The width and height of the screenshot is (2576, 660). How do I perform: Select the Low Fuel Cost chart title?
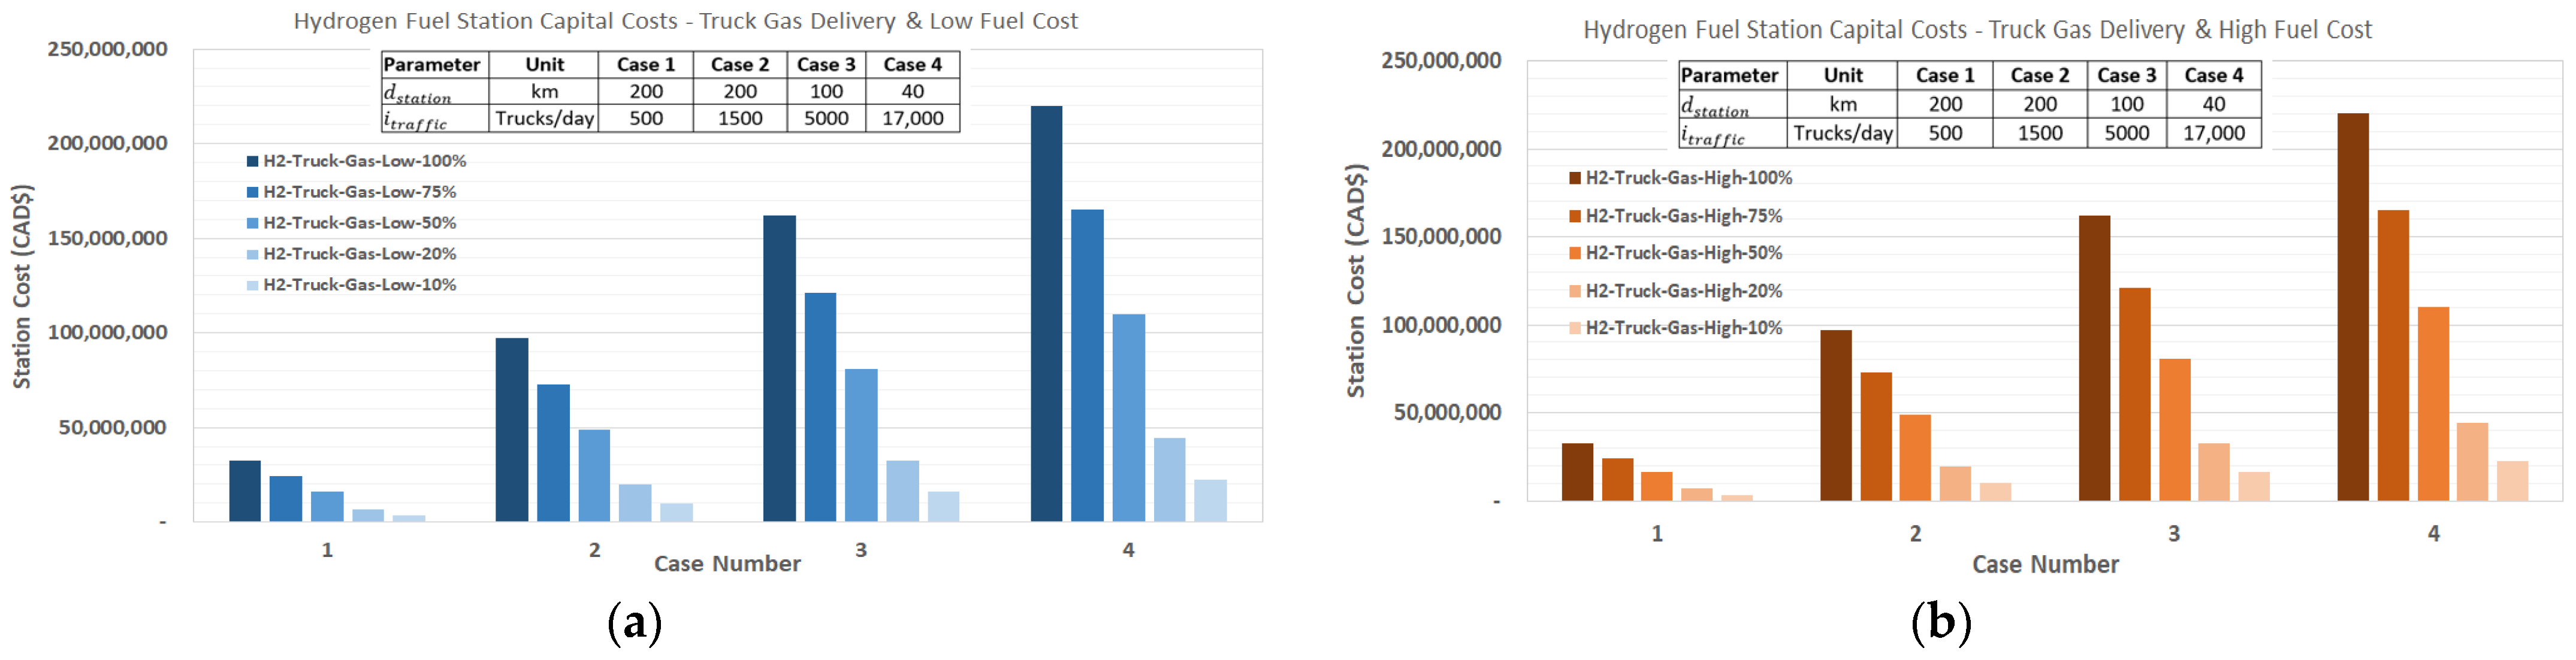(x=685, y=21)
